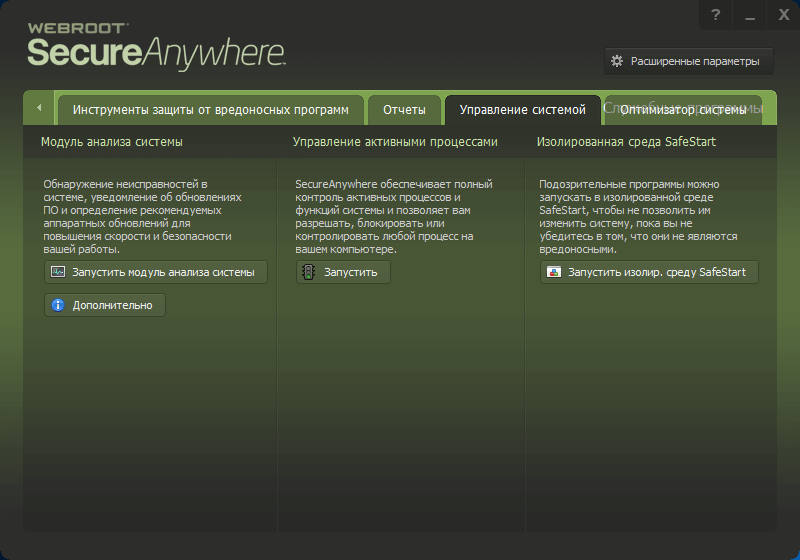
Task: Open the help question mark button
Action: (715, 15)
